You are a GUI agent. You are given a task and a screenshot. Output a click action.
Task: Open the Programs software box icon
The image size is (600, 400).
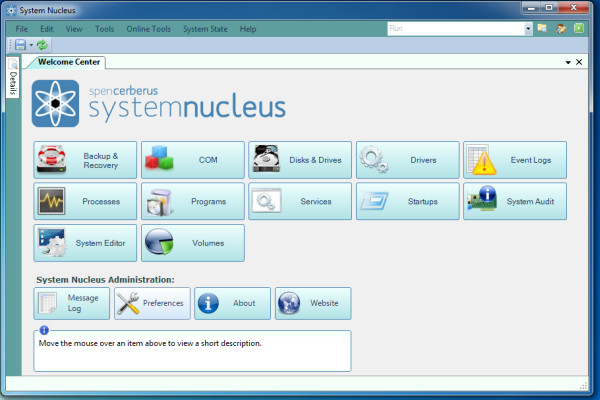159,202
